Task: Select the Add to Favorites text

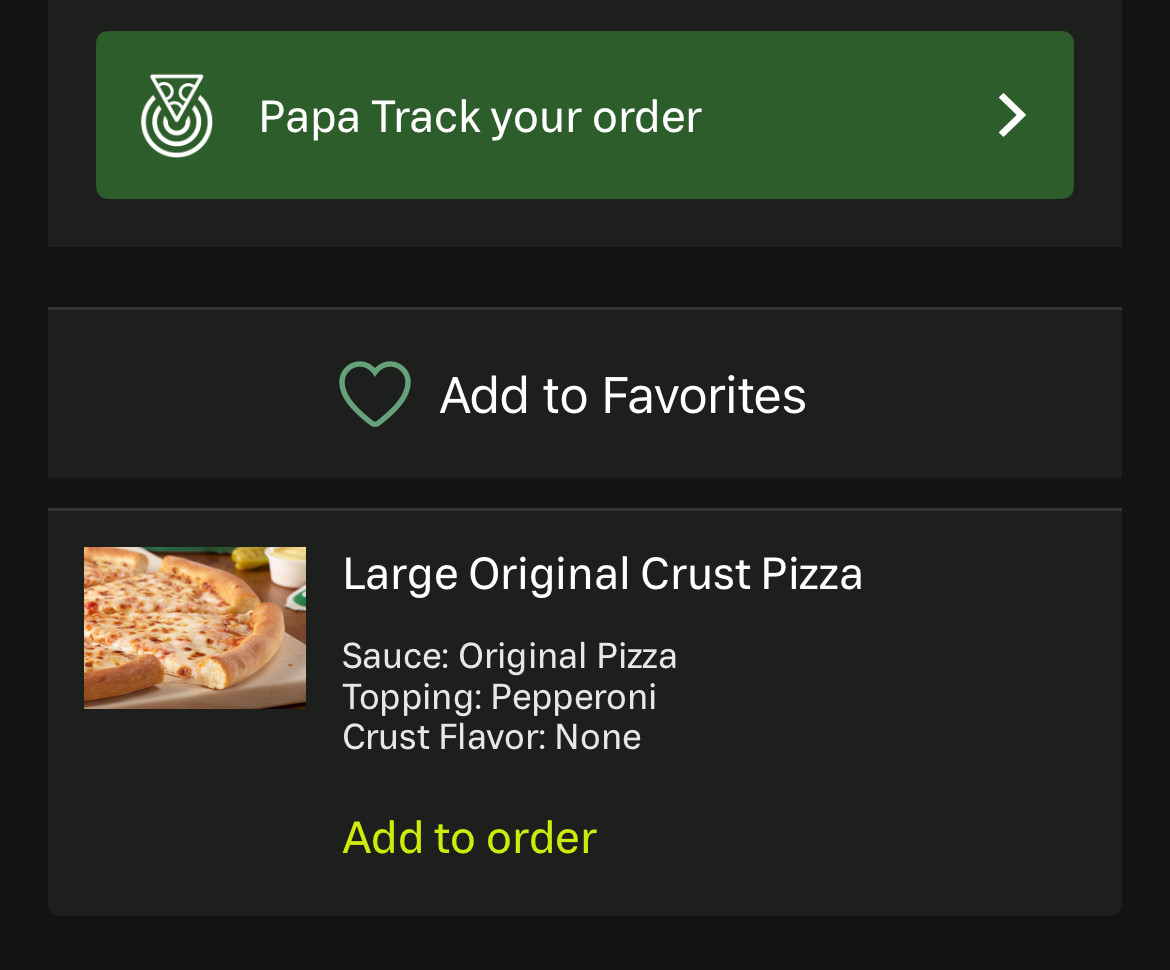Action: pos(622,395)
